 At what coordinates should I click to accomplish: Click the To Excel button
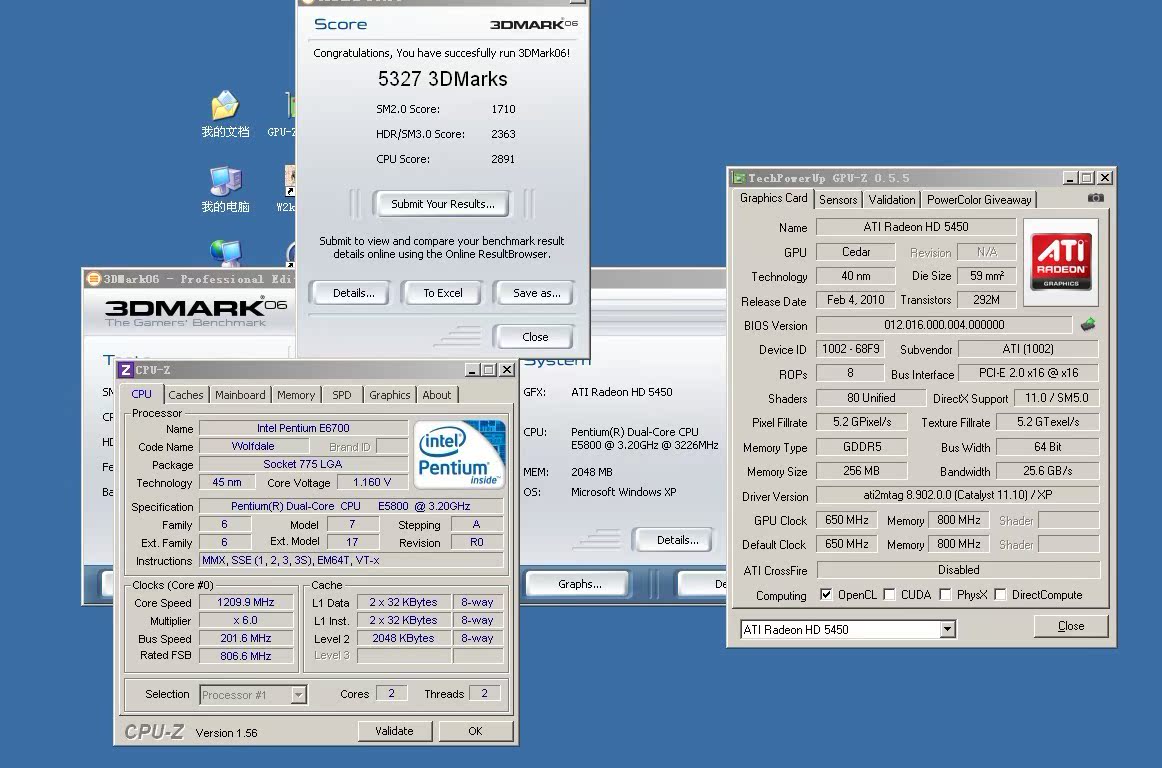tap(442, 293)
